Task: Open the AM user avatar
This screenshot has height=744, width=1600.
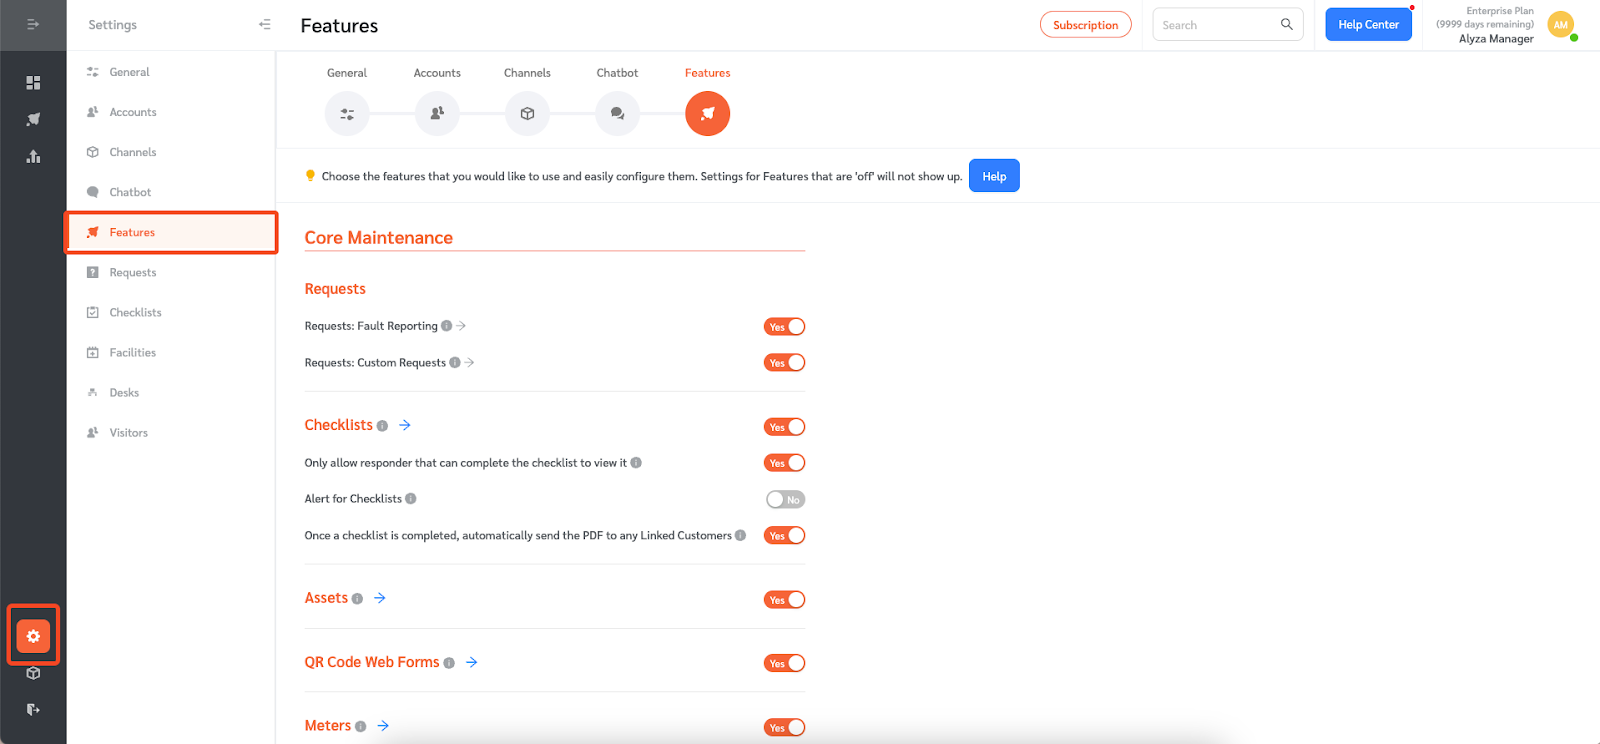Action: click(x=1561, y=25)
